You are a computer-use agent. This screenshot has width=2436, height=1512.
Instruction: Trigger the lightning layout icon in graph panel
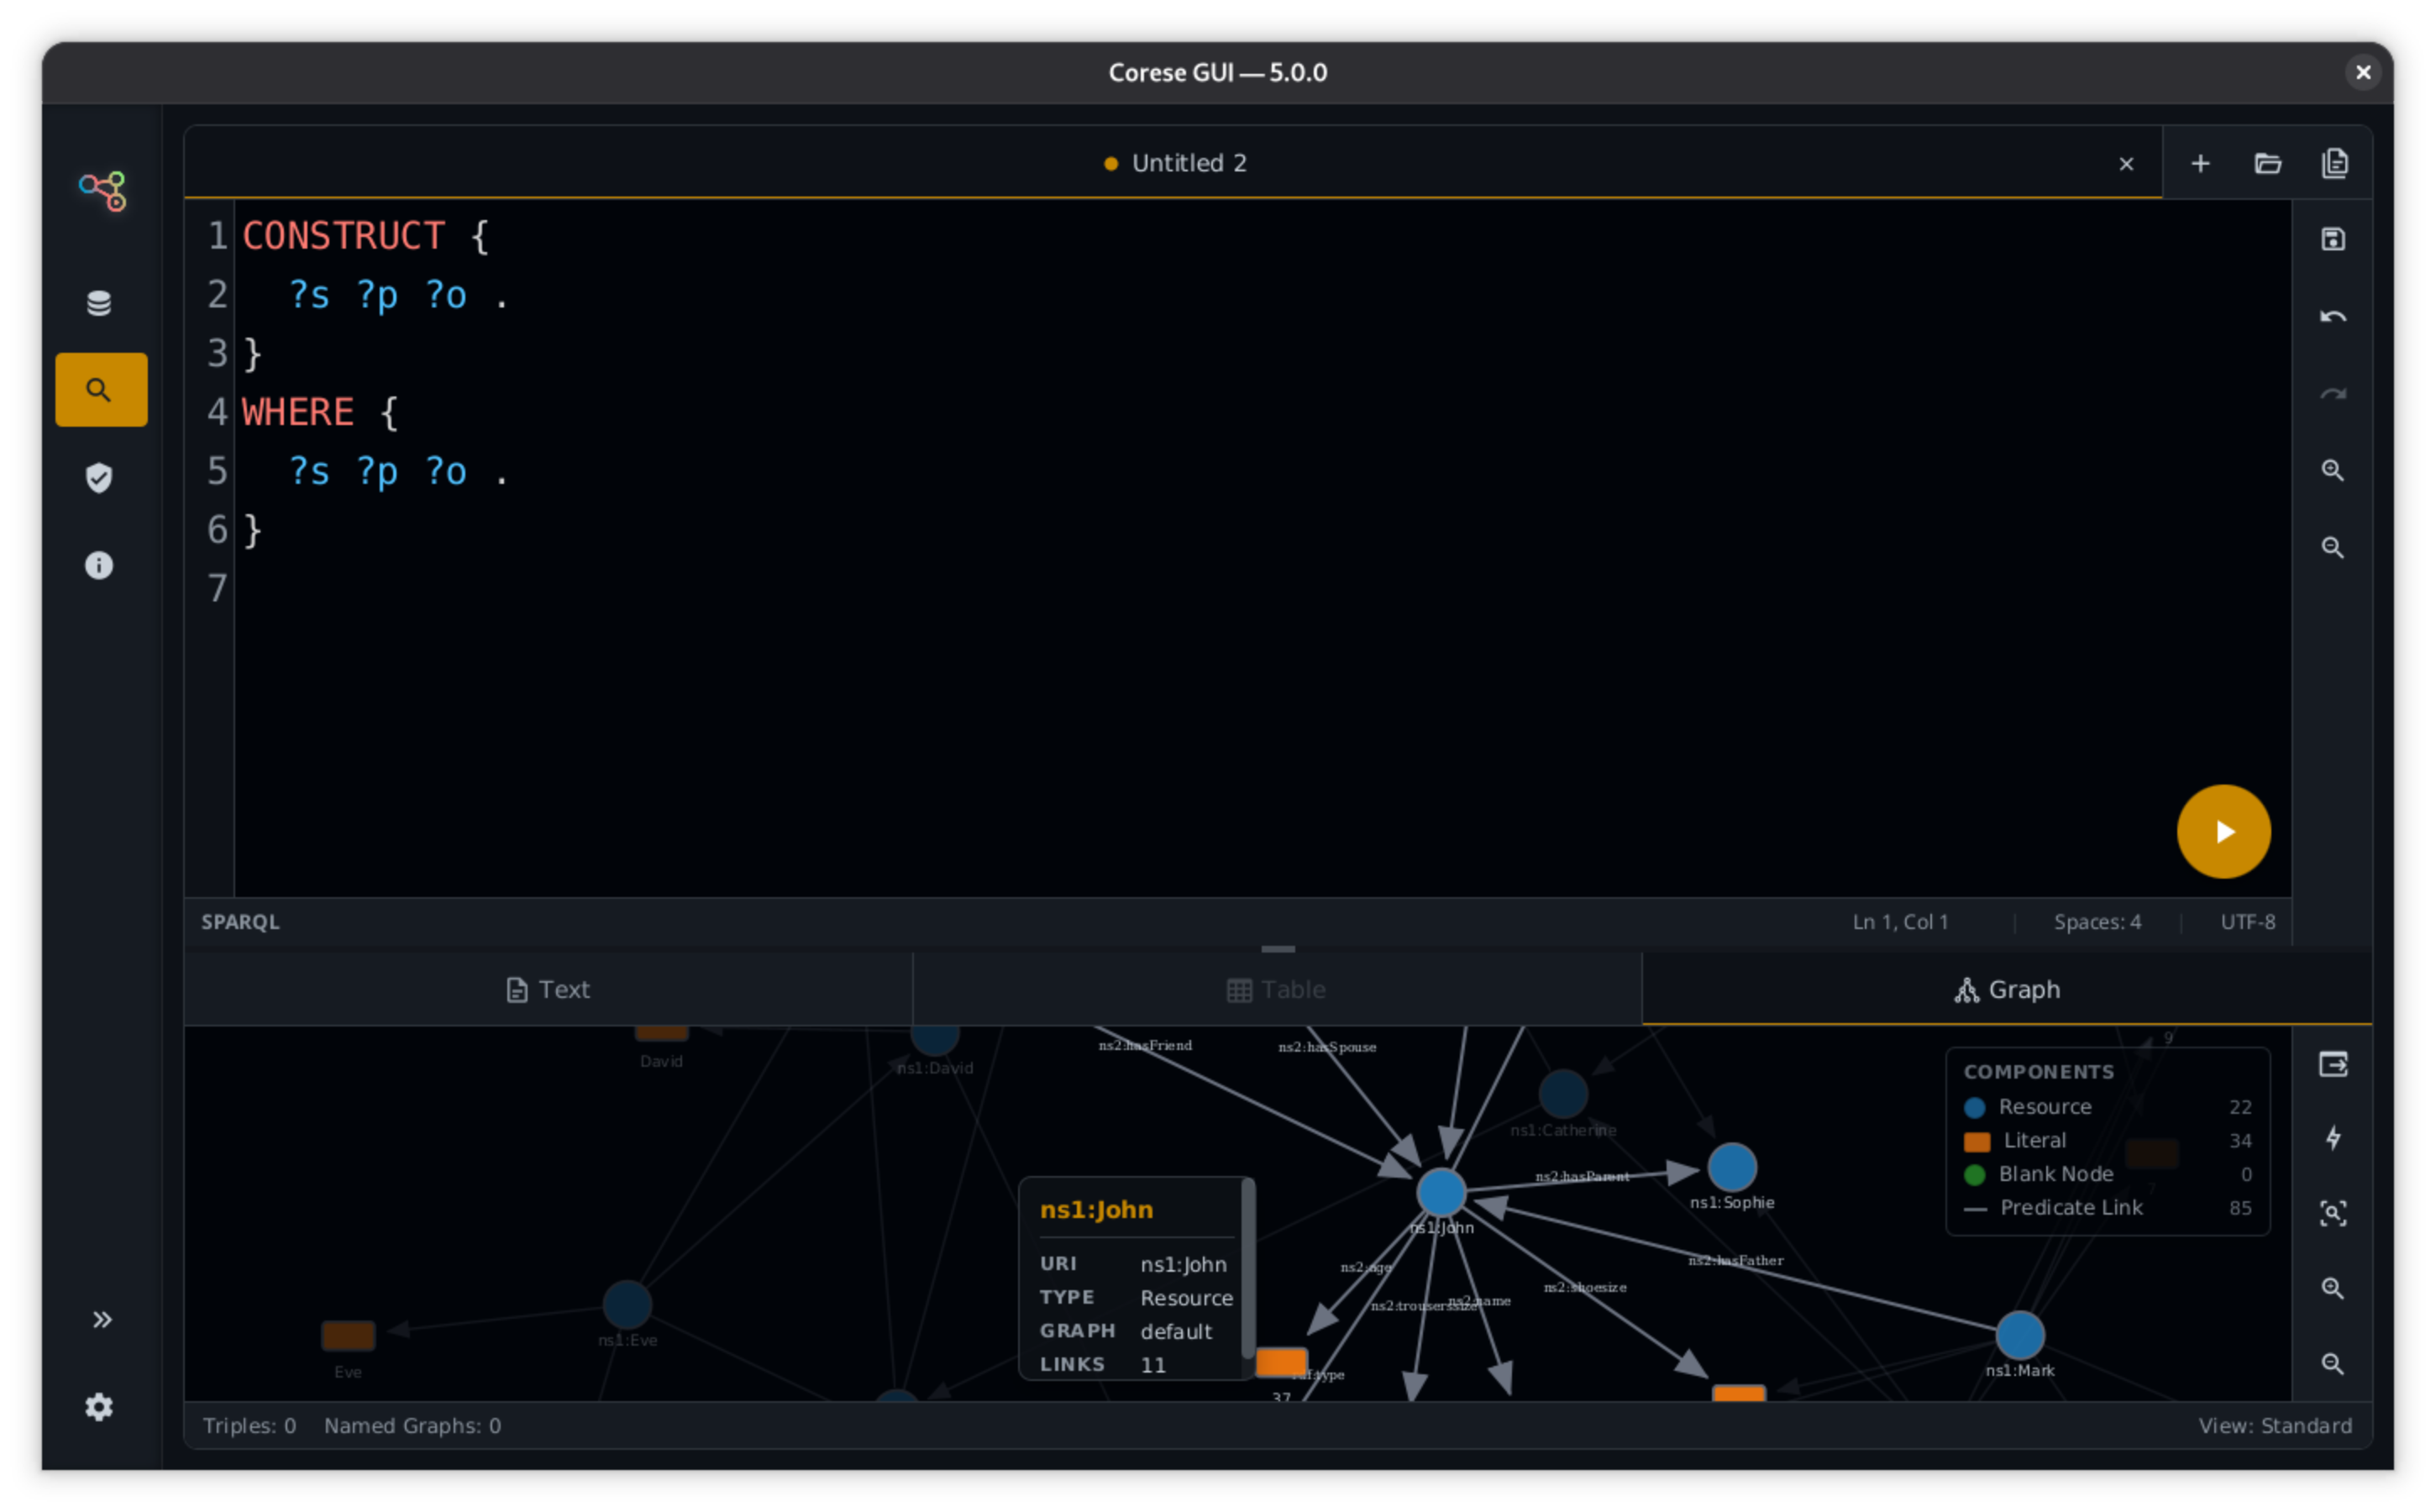(2334, 1138)
